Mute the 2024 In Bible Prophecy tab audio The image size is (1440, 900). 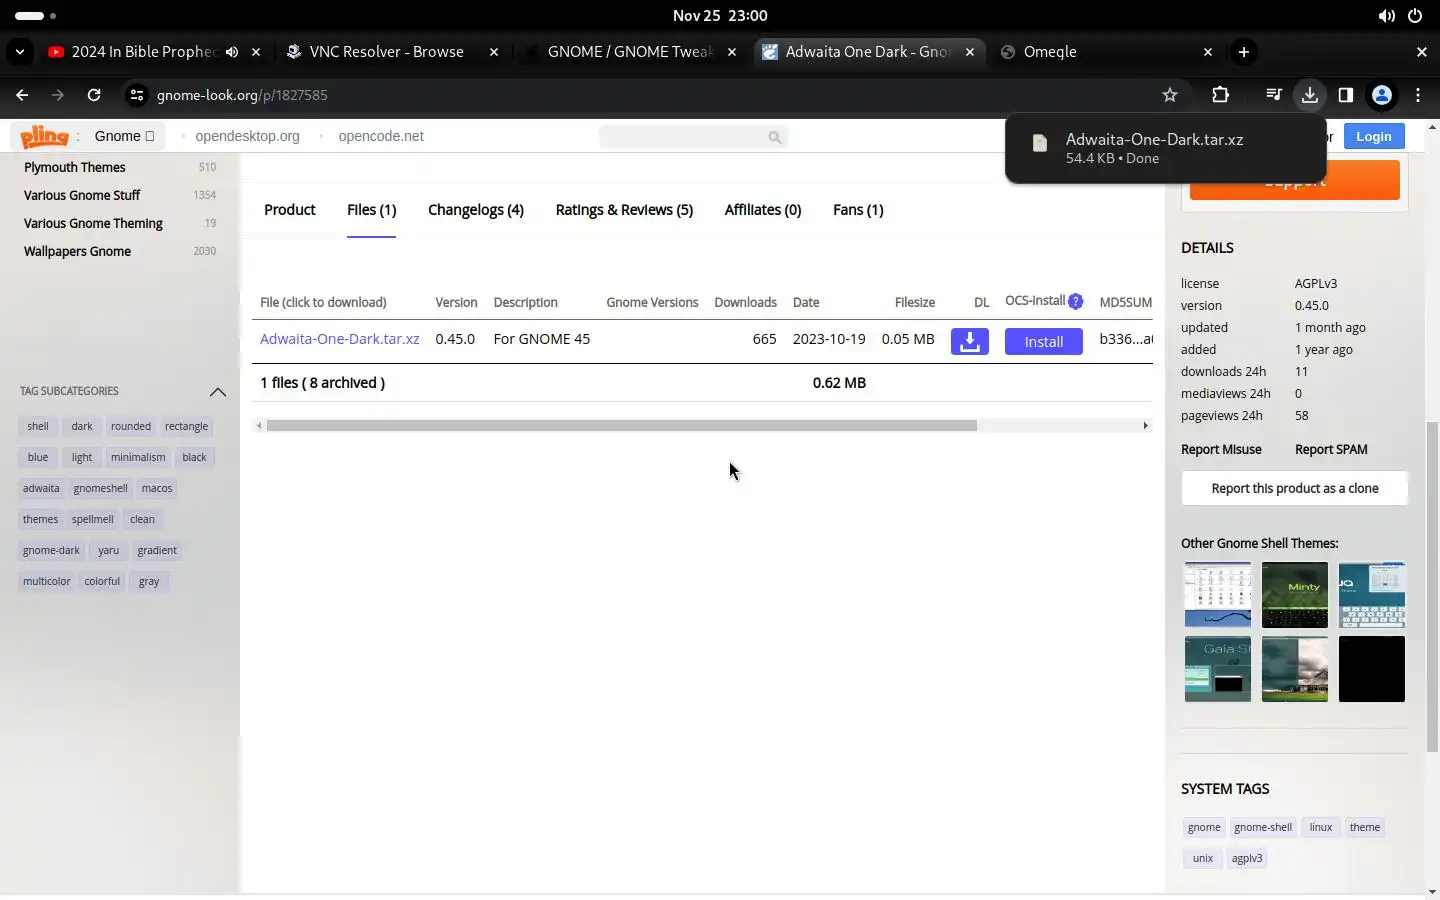click(x=232, y=52)
